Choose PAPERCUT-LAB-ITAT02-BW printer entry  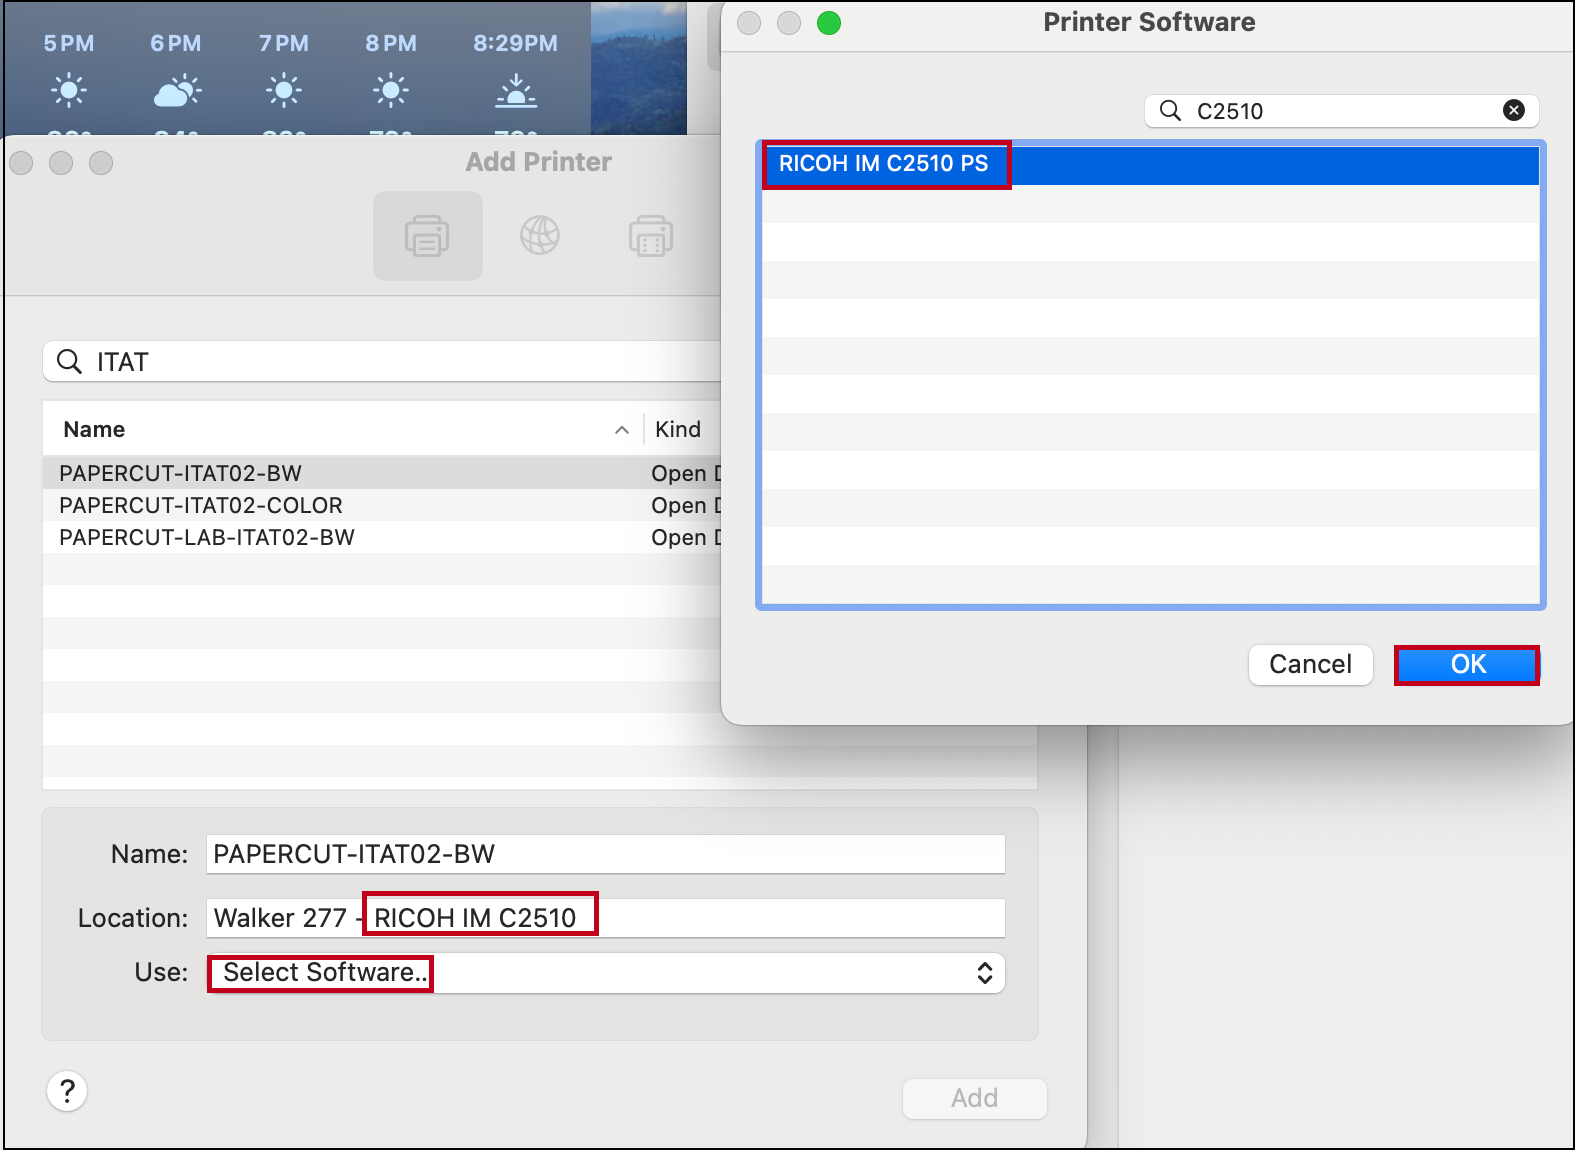(x=207, y=538)
